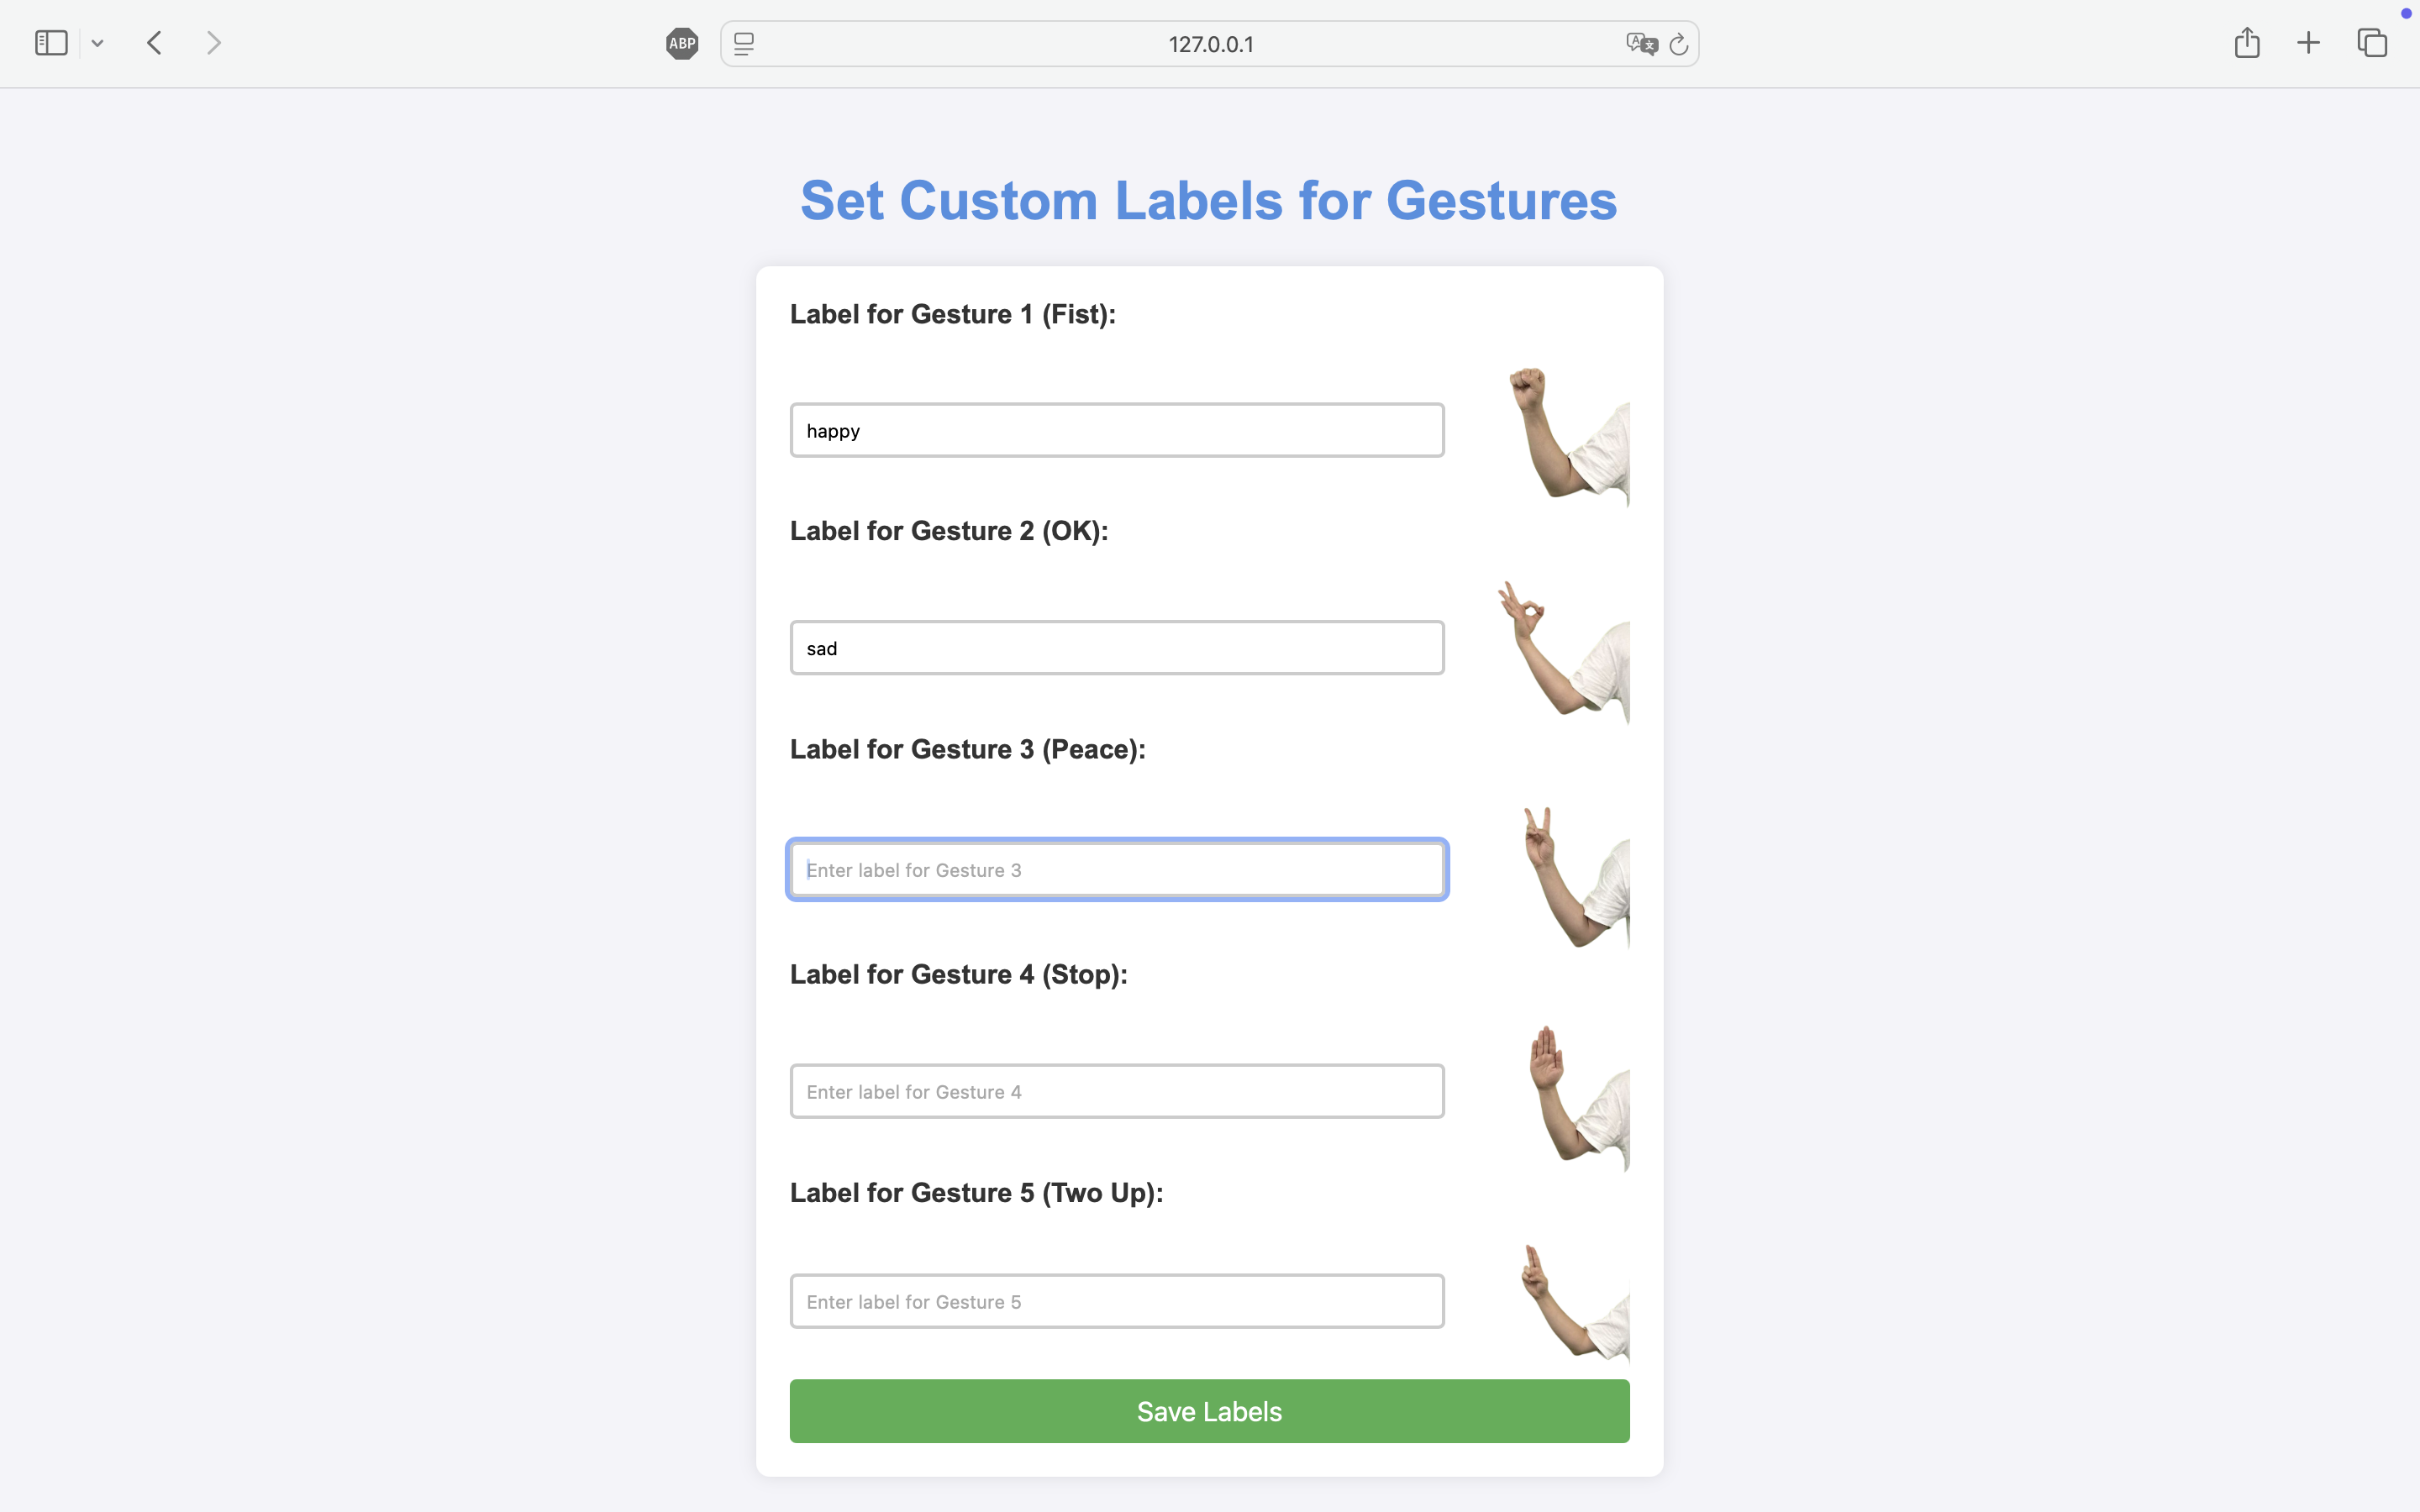The width and height of the screenshot is (2420, 1512).
Task: Open the ABP ad blocker extension
Action: click(x=682, y=43)
